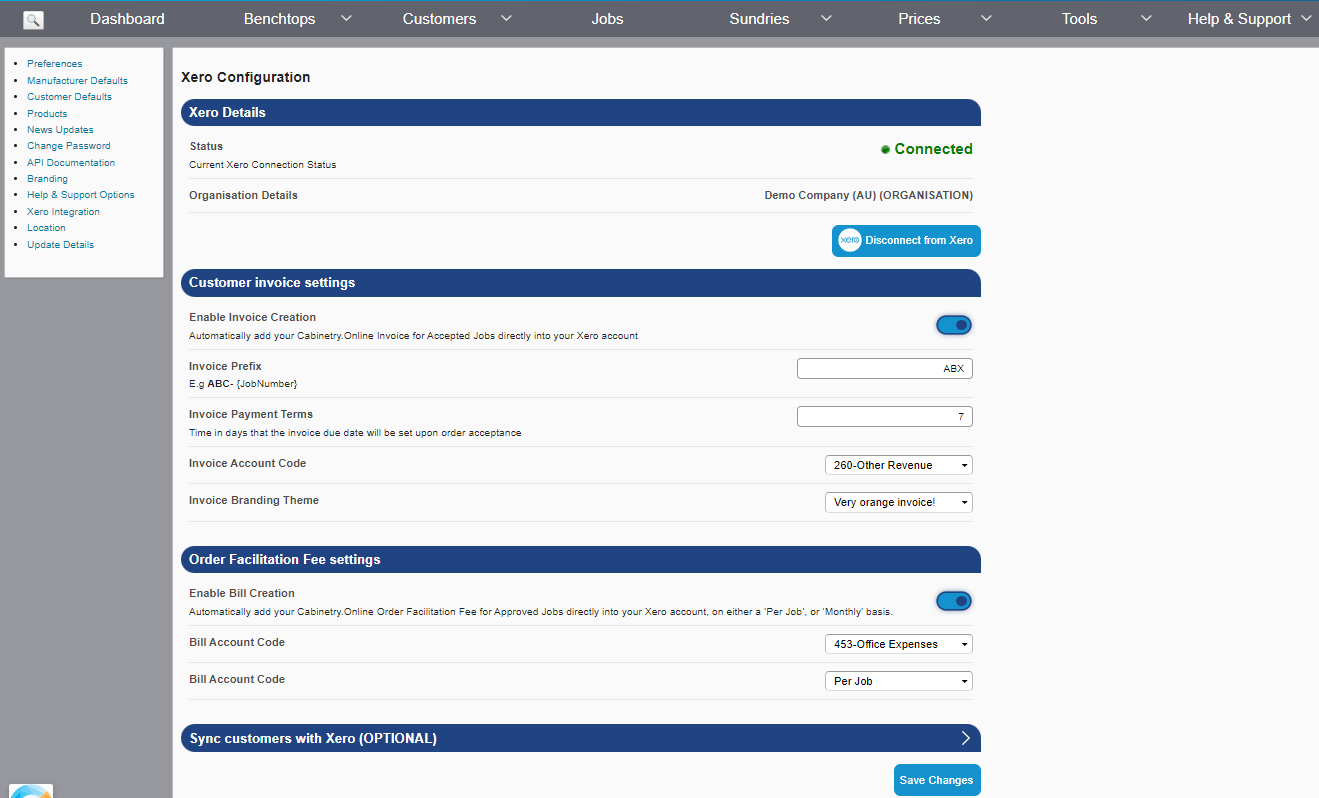Expand Benchtops menu chevron
Image resolution: width=1319 pixels, height=798 pixels.
click(x=346, y=18)
